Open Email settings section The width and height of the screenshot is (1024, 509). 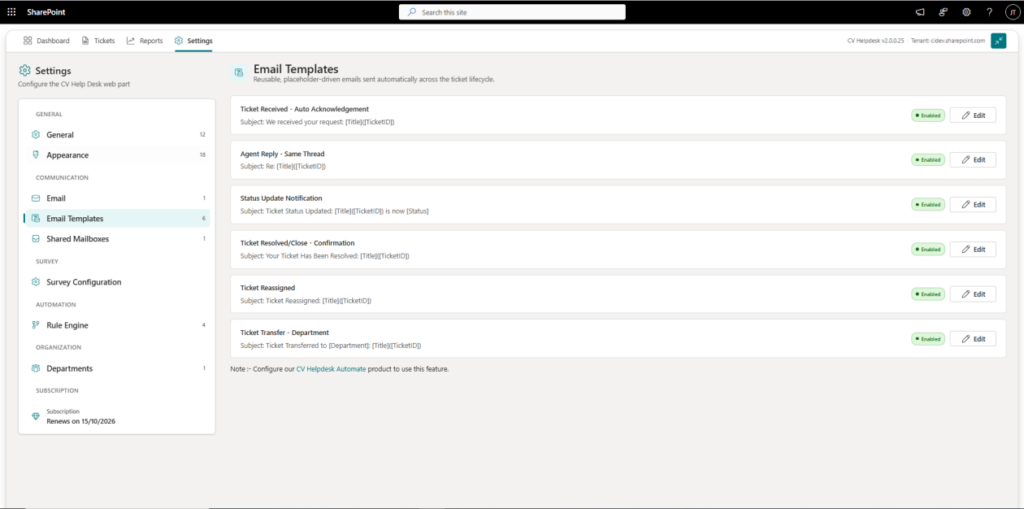pos(118,198)
